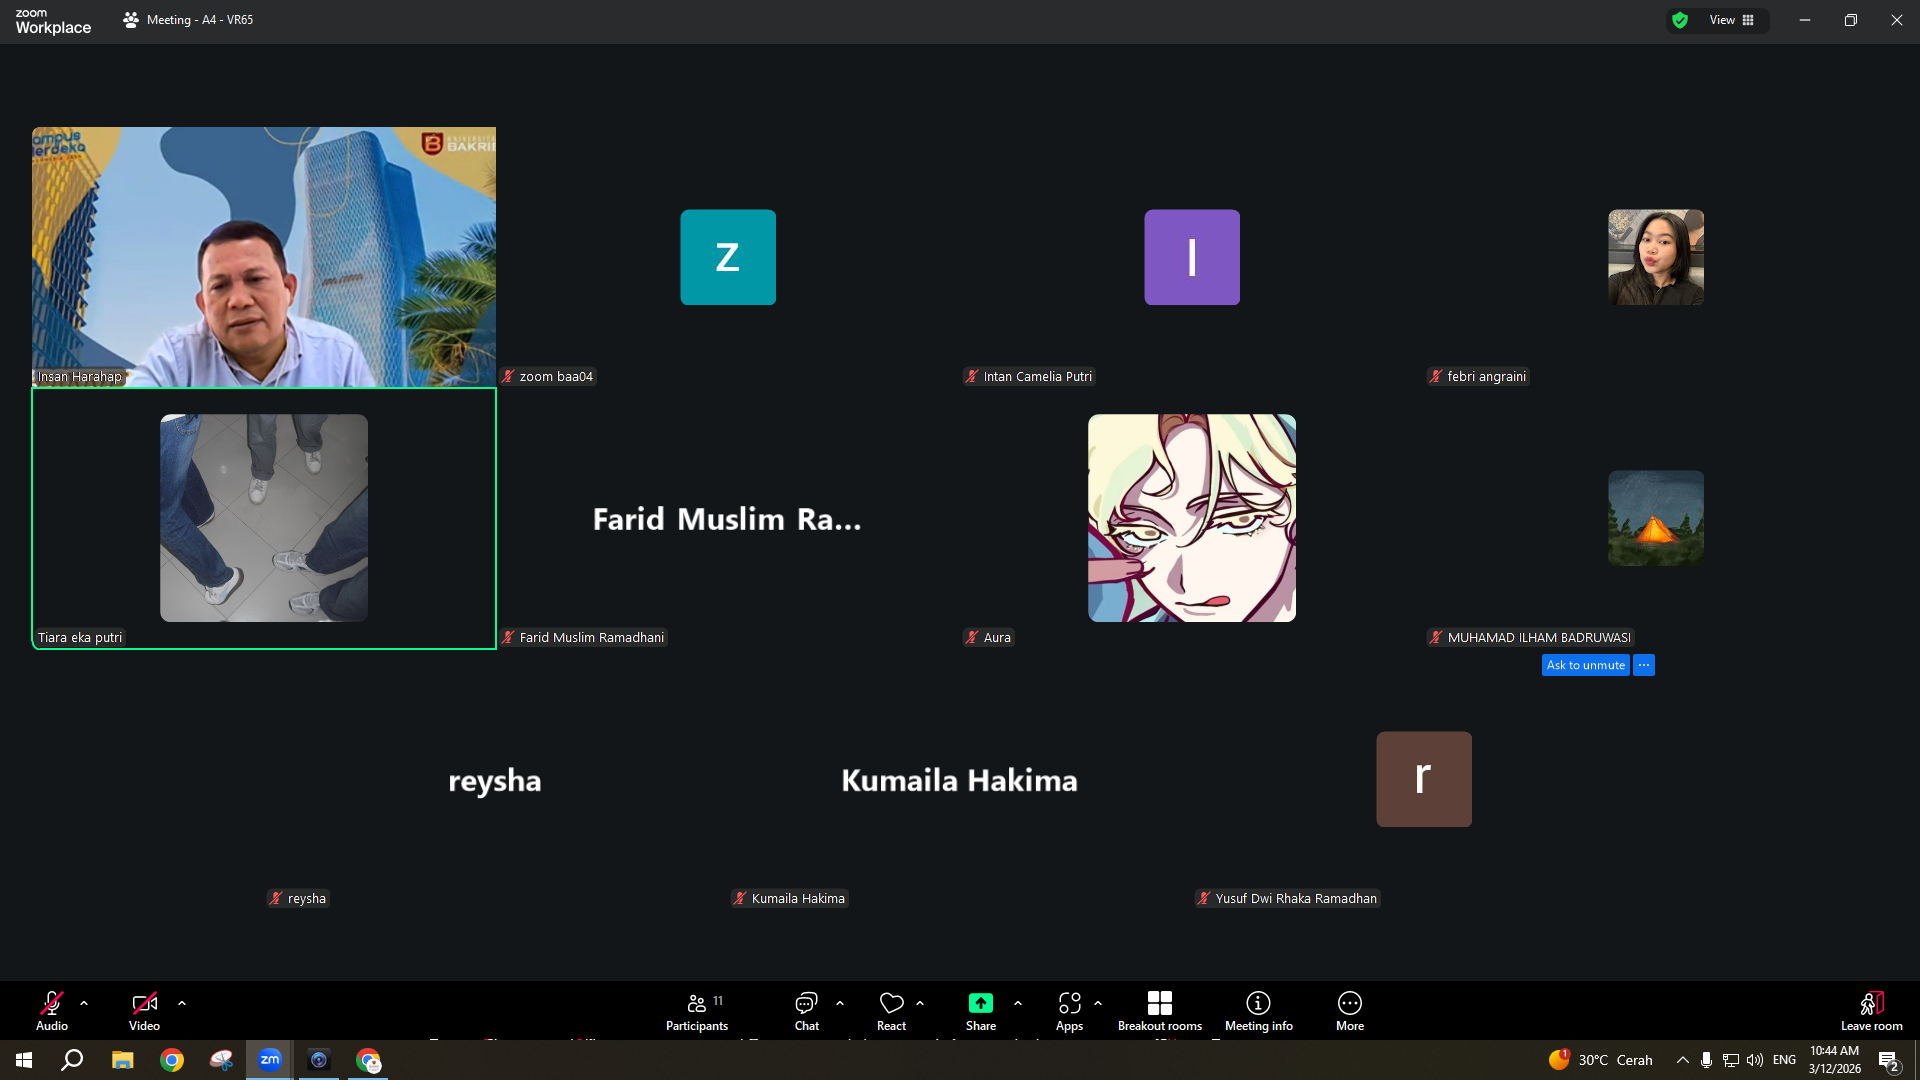Open the clock showing 10:44 AM
The height and width of the screenshot is (1080, 1920).
coord(1834,1060)
